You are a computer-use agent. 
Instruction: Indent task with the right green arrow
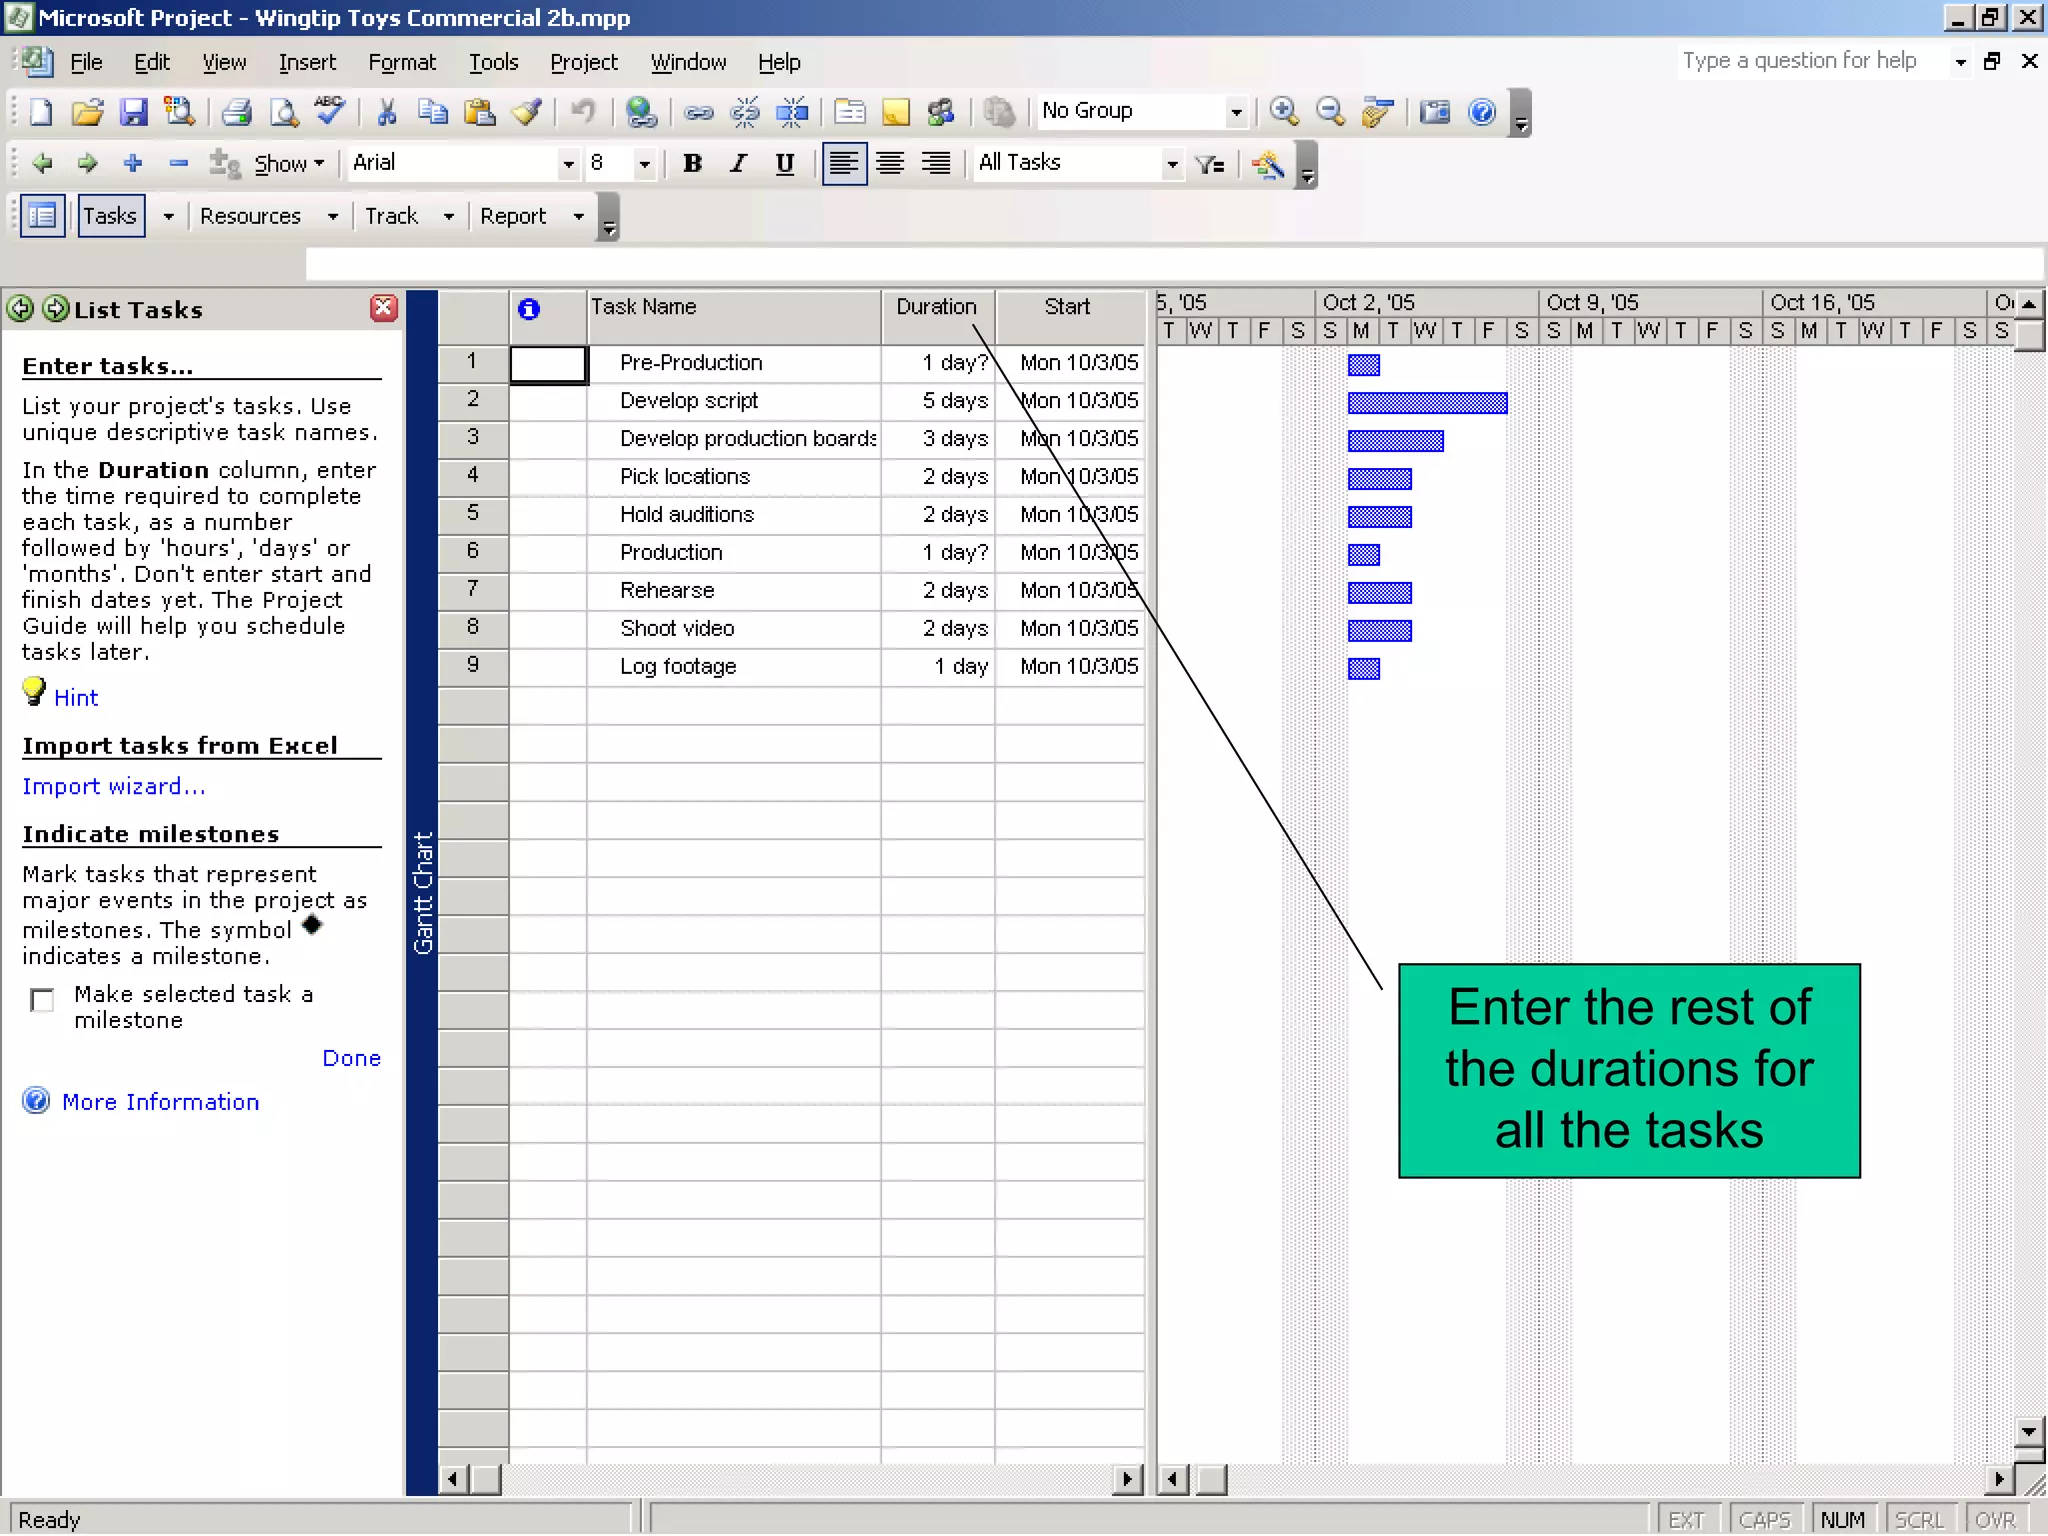pos(87,163)
